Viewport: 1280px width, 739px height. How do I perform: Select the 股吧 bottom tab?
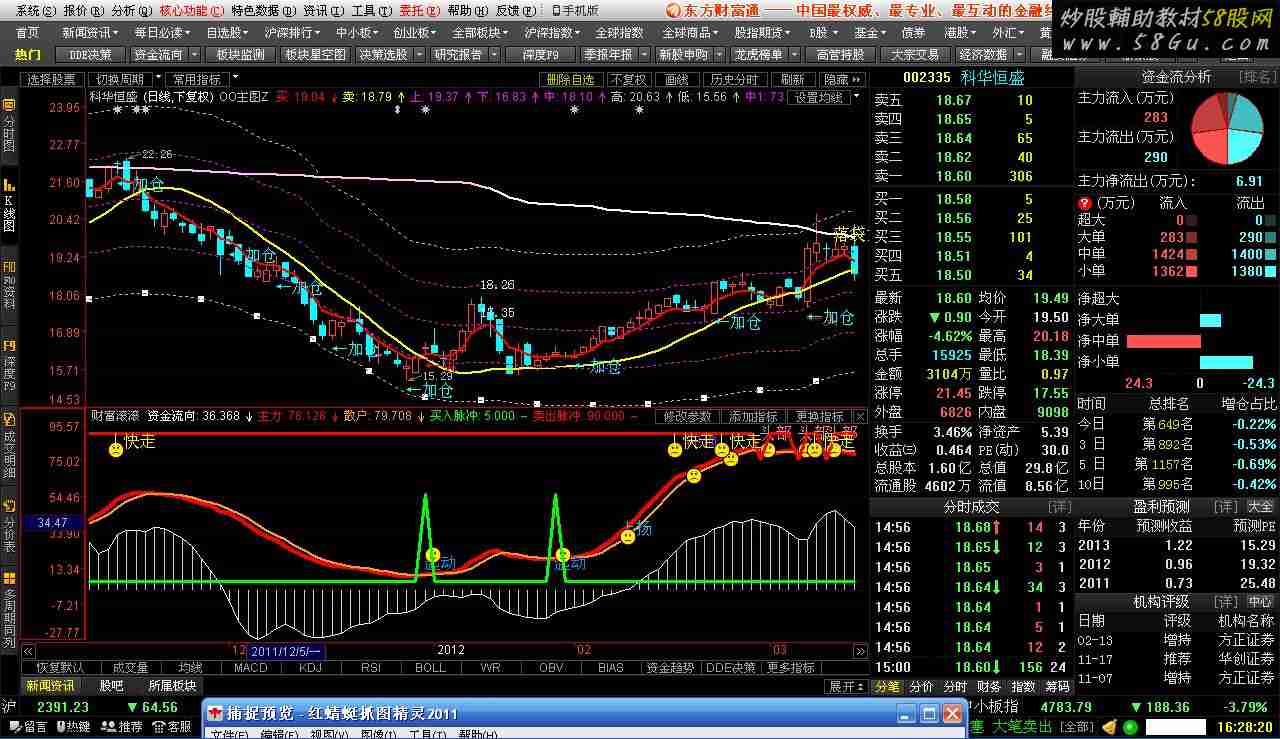point(112,686)
